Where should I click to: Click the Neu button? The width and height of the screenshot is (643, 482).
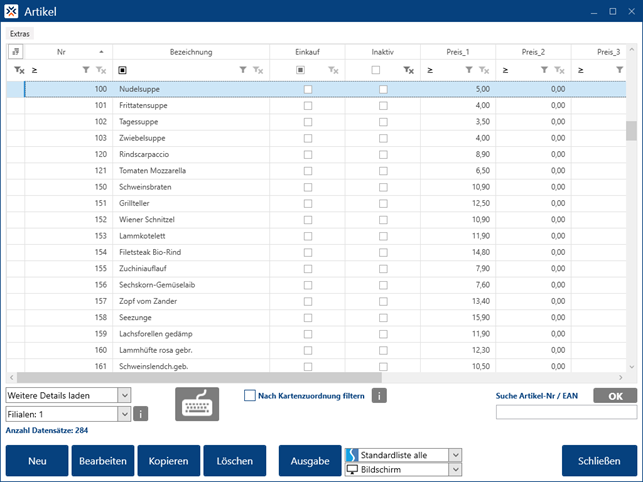tap(38, 461)
